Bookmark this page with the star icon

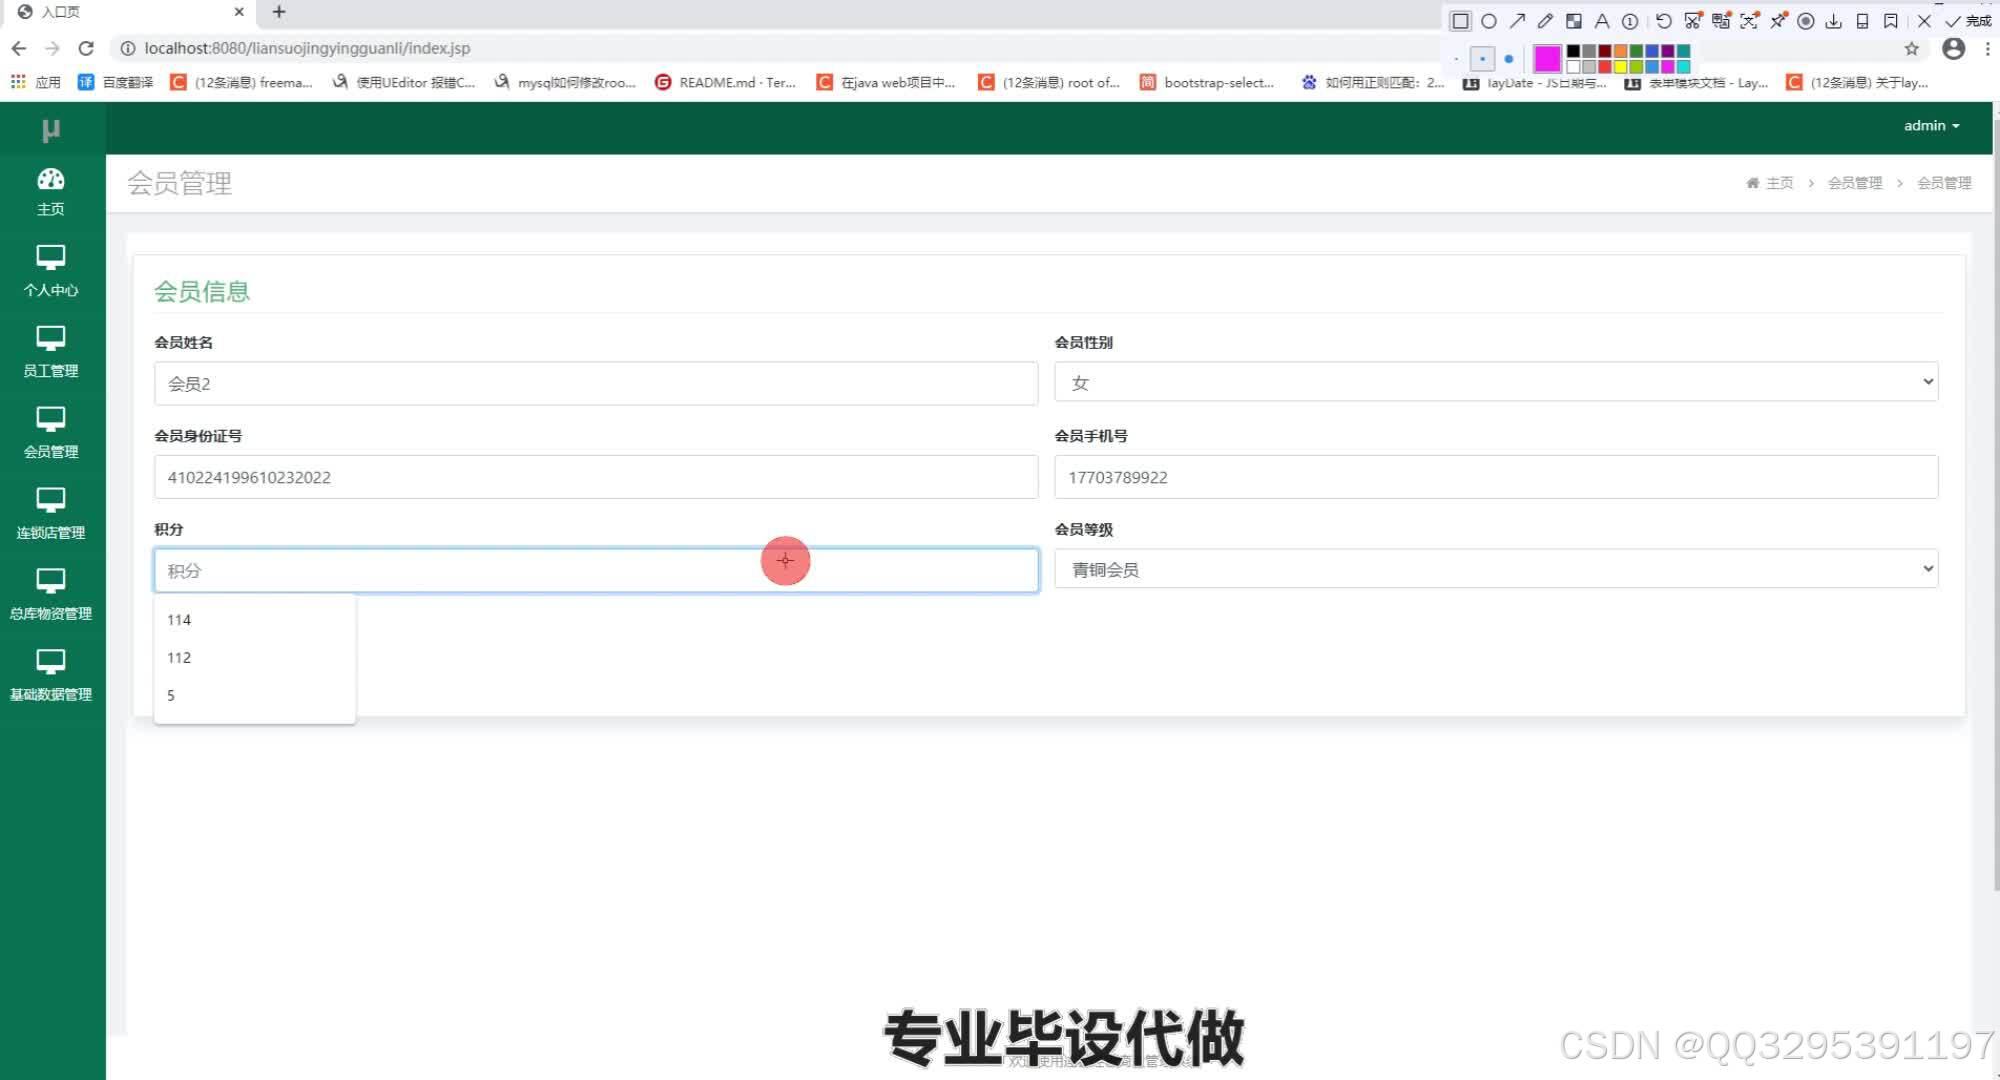(1911, 48)
